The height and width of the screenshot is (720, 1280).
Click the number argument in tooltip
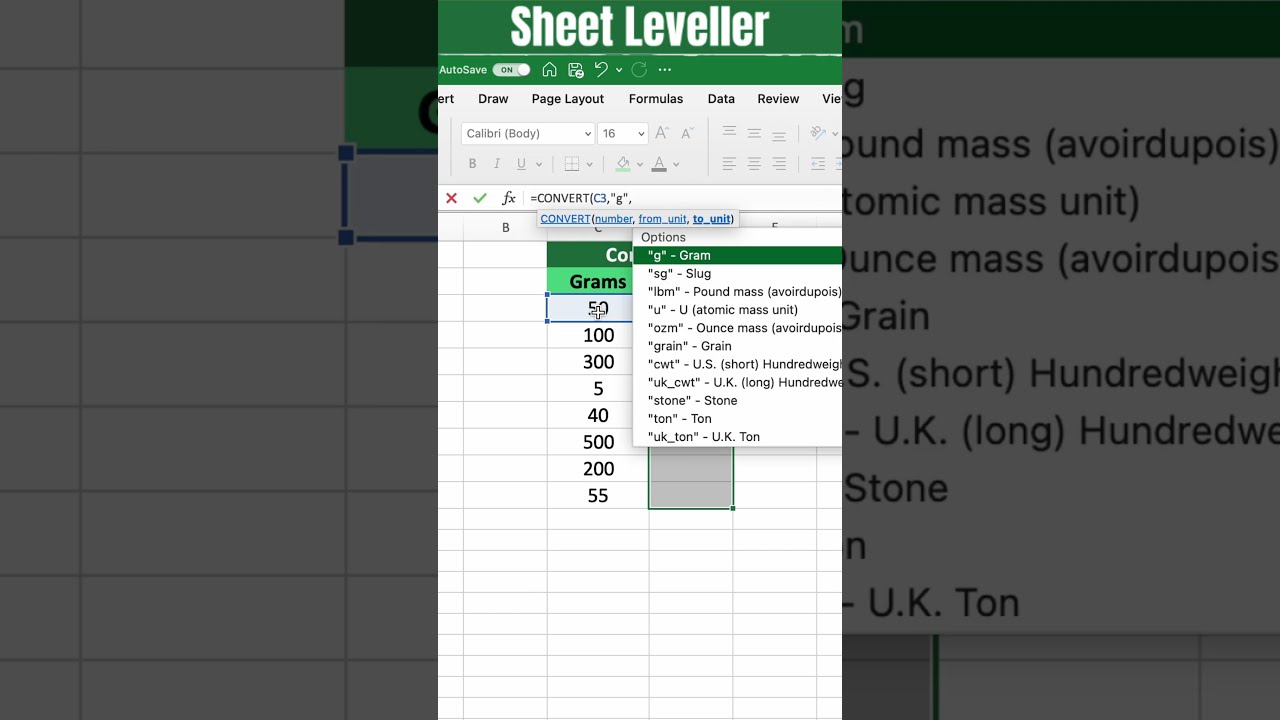point(613,219)
